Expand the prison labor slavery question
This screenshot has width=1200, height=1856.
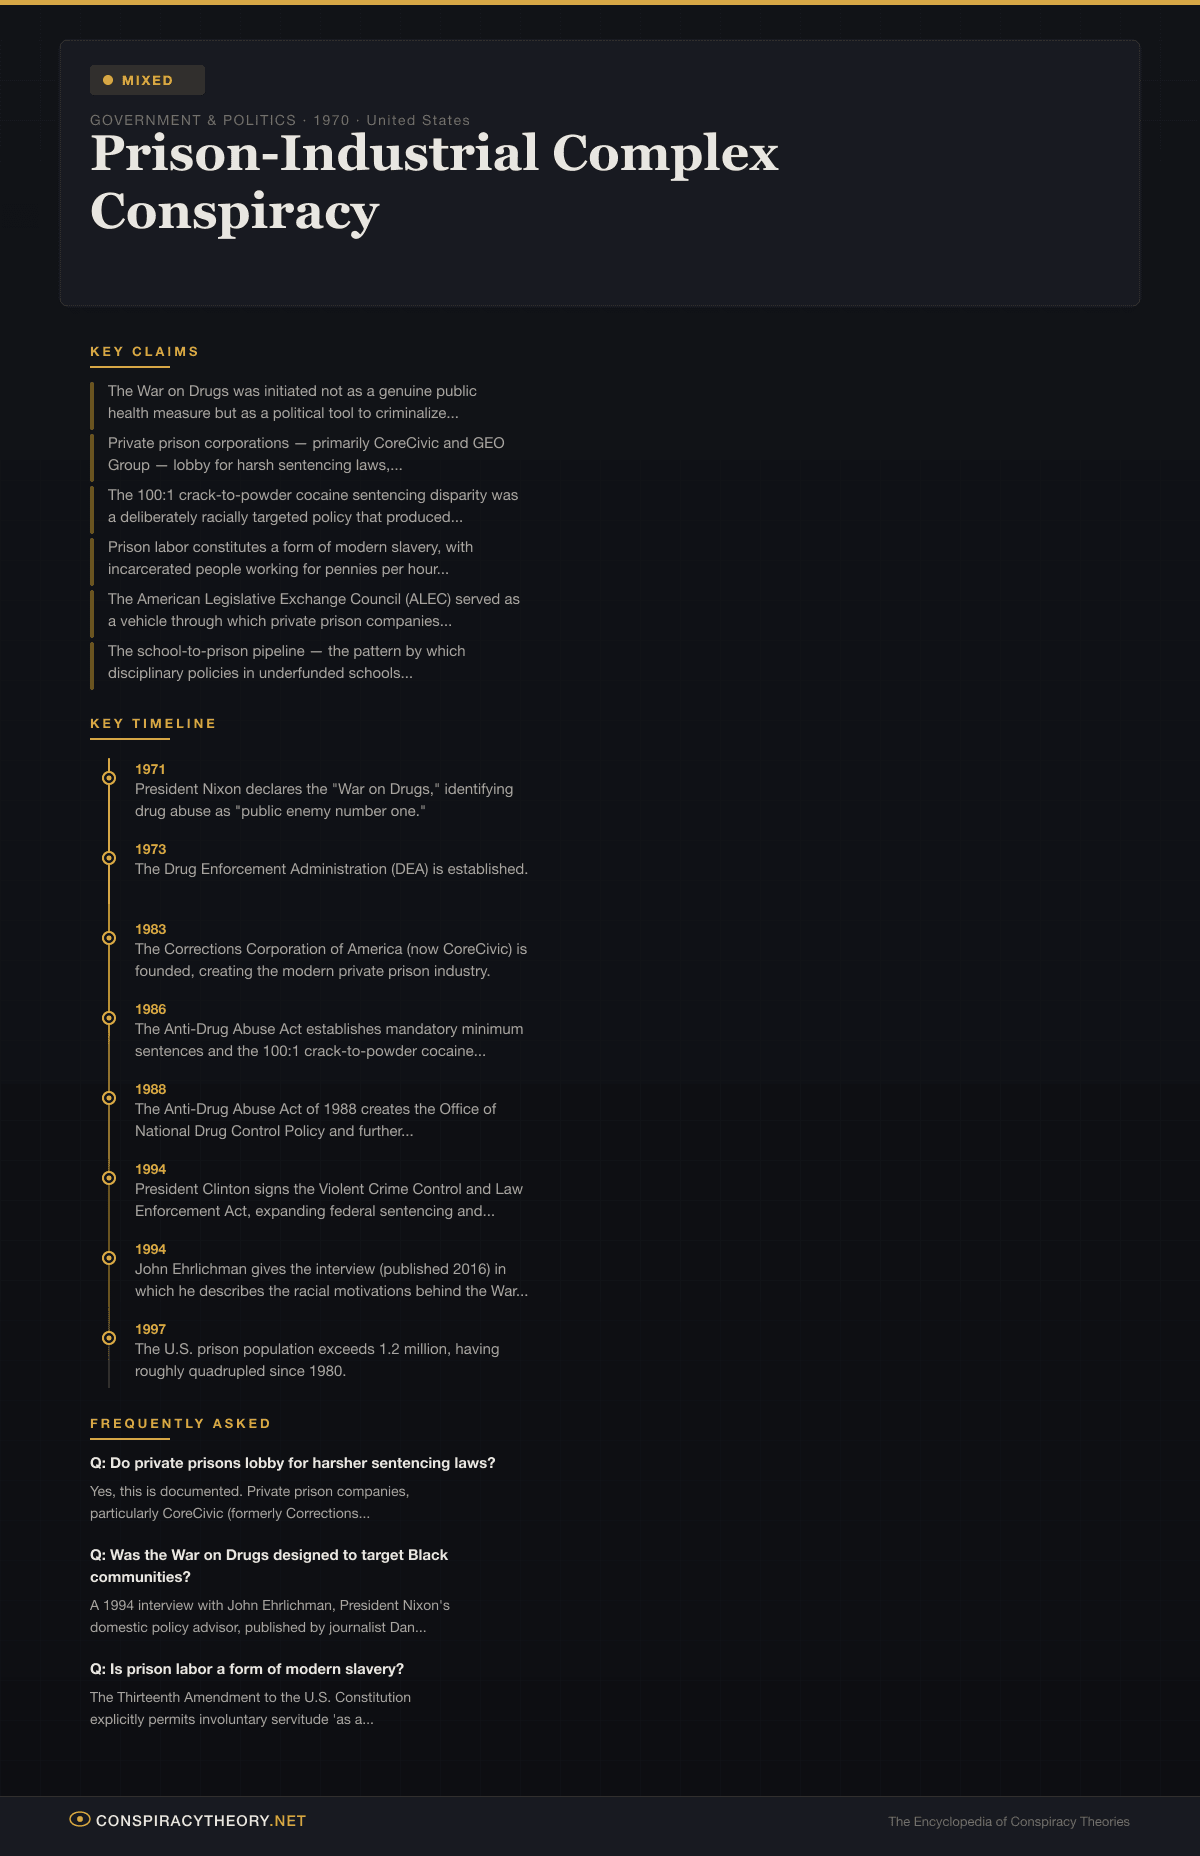coord(247,1669)
